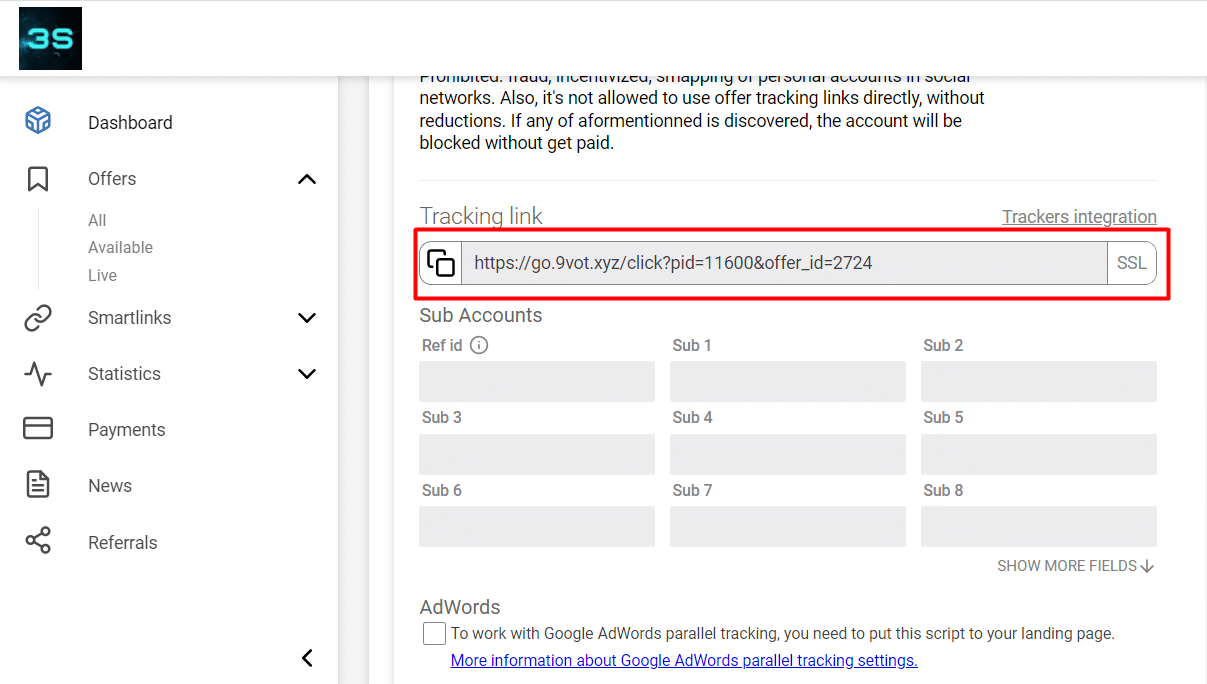Click the 3S logo

(50, 39)
